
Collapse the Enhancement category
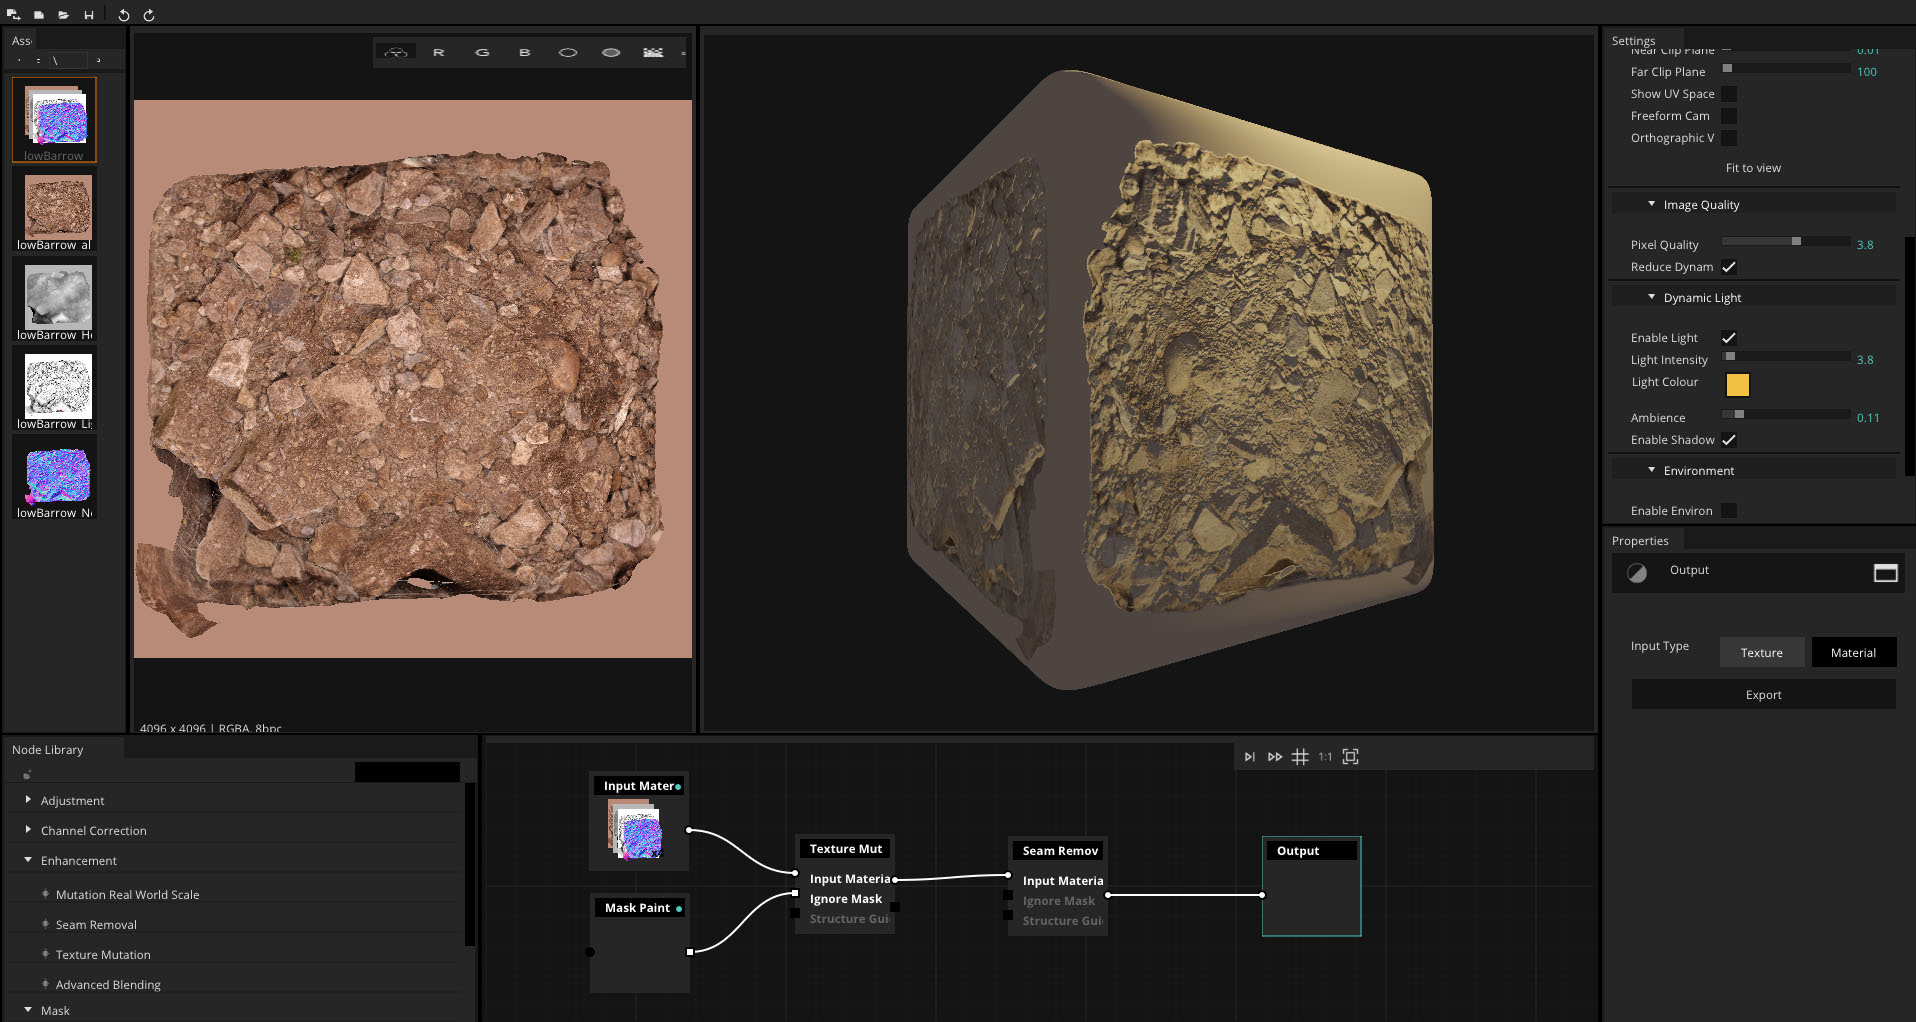click(x=28, y=860)
